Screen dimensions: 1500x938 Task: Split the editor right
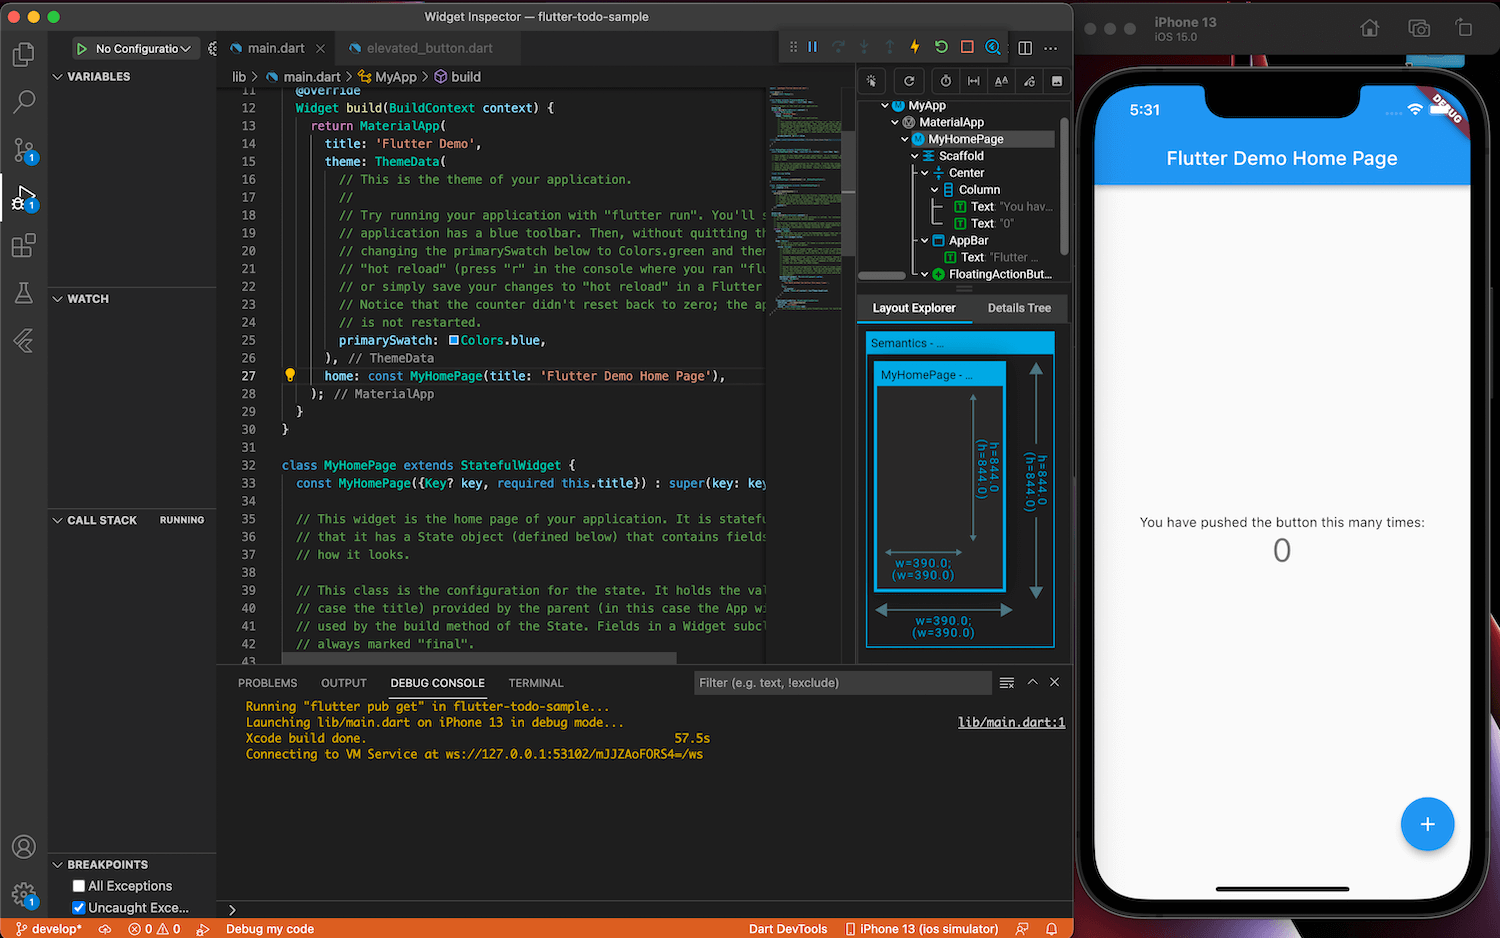pyautogui.click(x=1025, y=48)
